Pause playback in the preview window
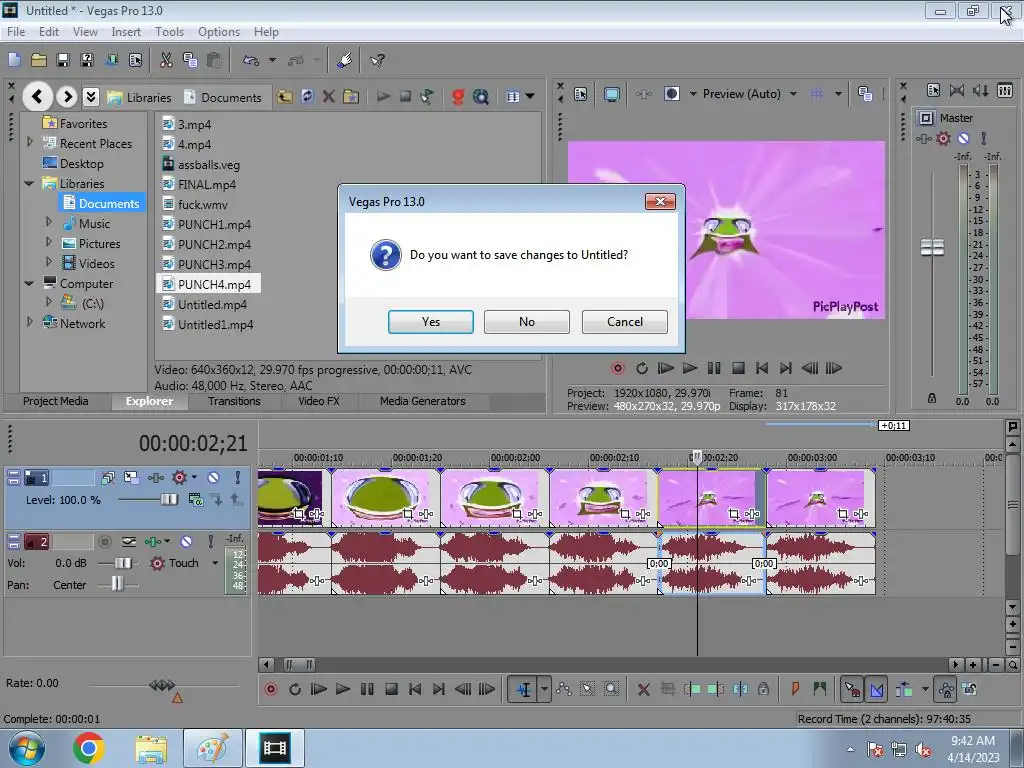1024x768 pixels. 714,368
